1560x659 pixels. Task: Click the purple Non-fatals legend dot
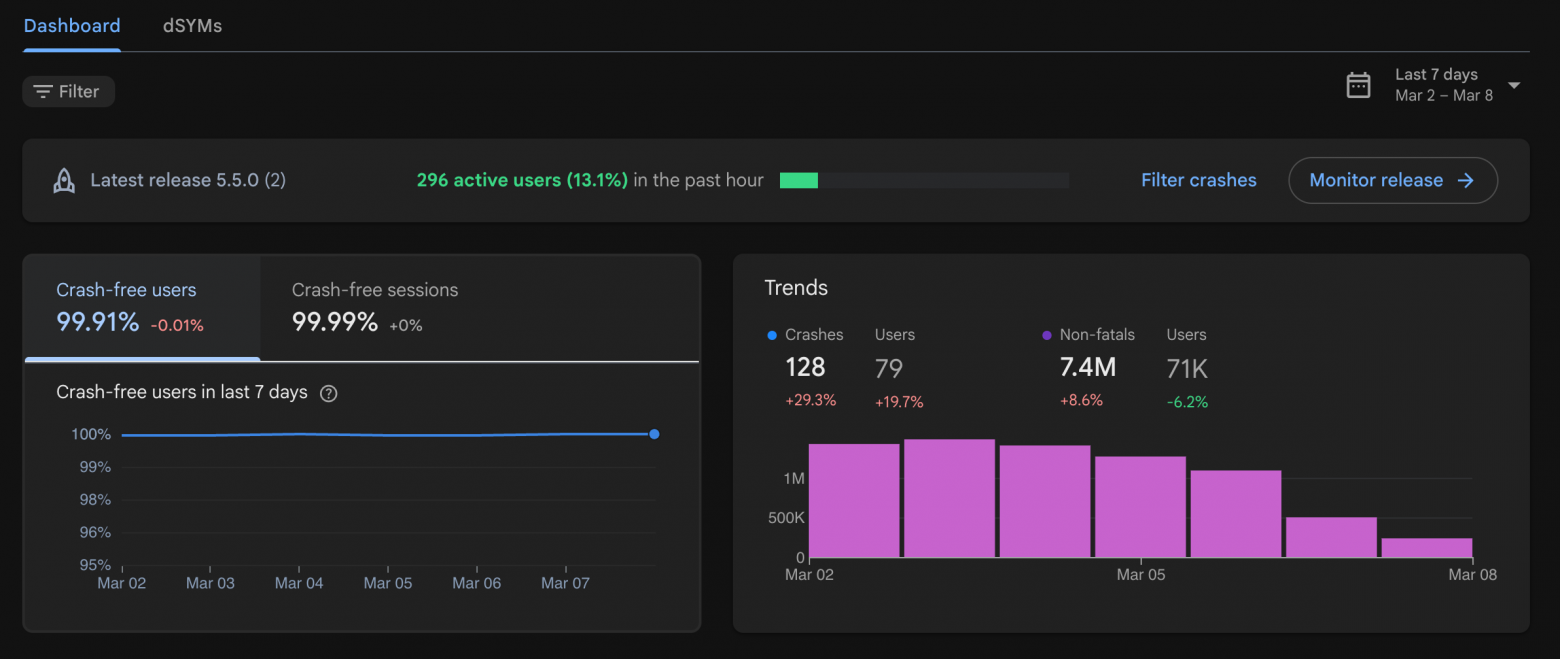point(1047,336)
